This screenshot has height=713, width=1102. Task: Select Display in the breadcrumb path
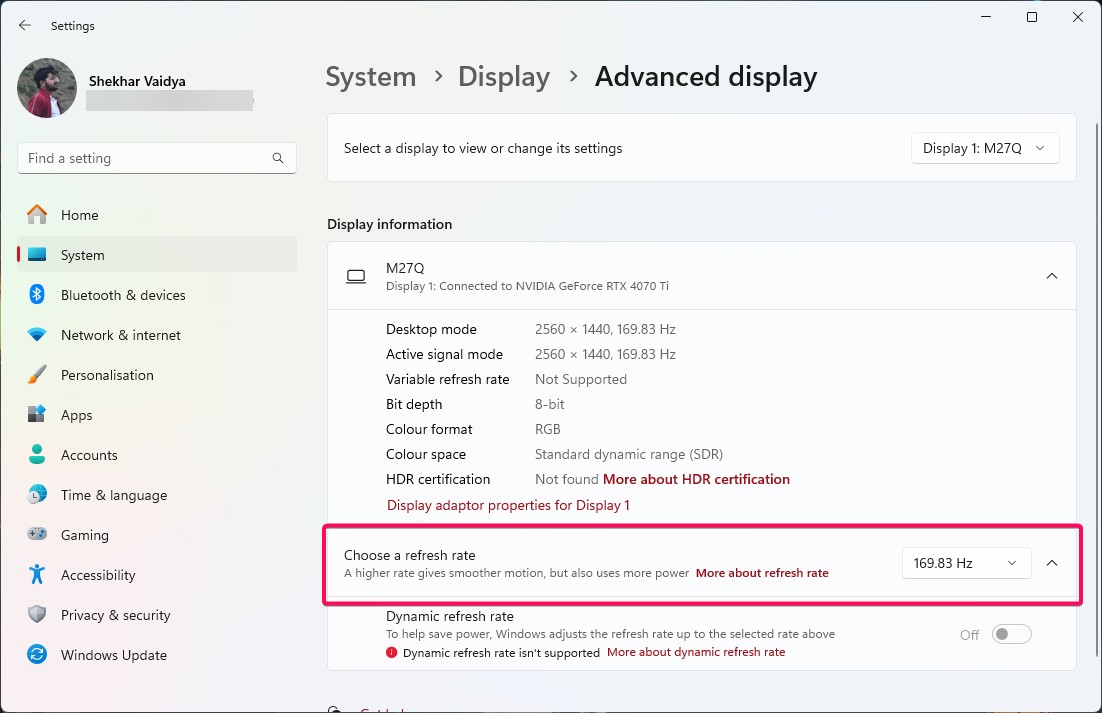point(503,76)
